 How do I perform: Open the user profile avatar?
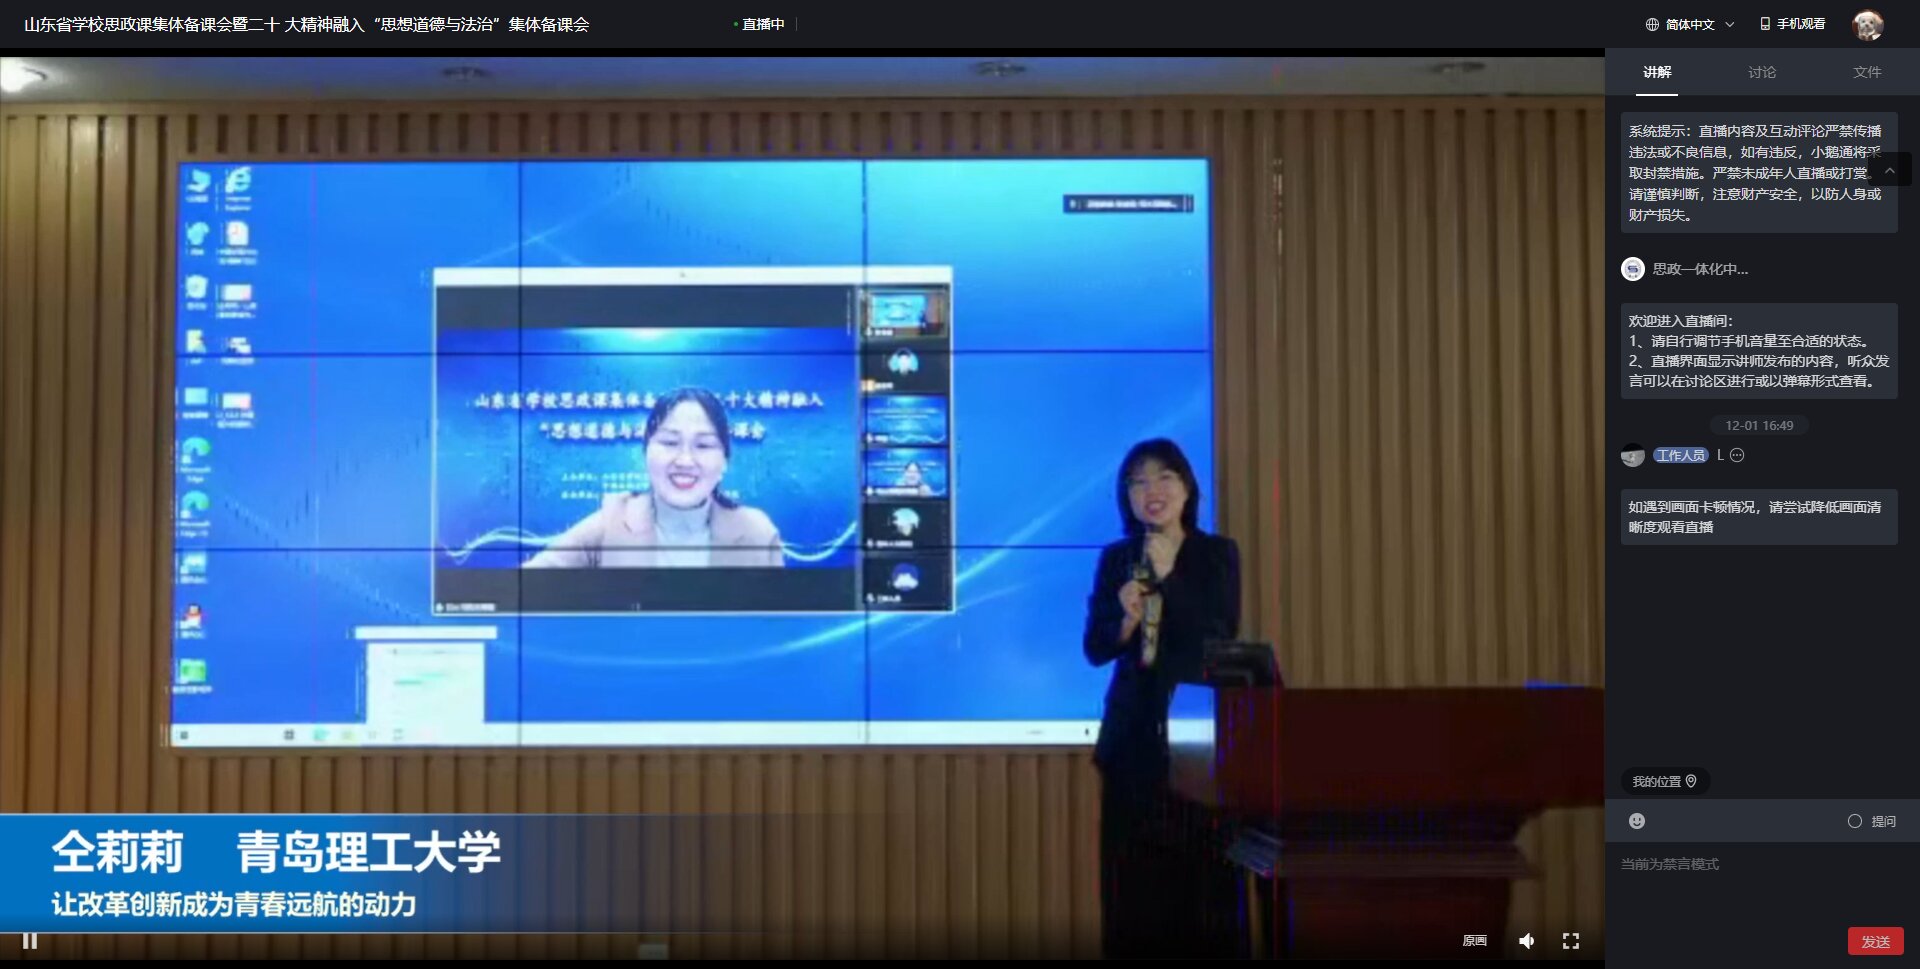(1867, 24)
